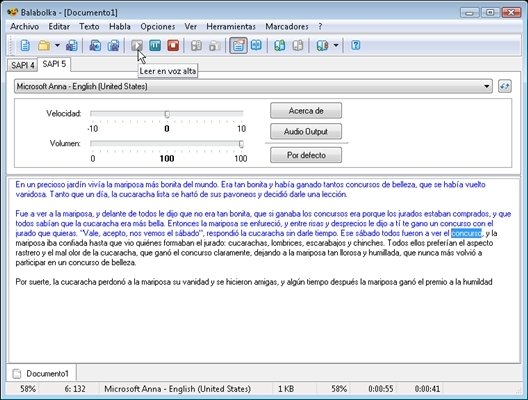Open the Microsoft Anna voice dropdown
This screenshot has width=528, height=400.
(x=253, y=86)
